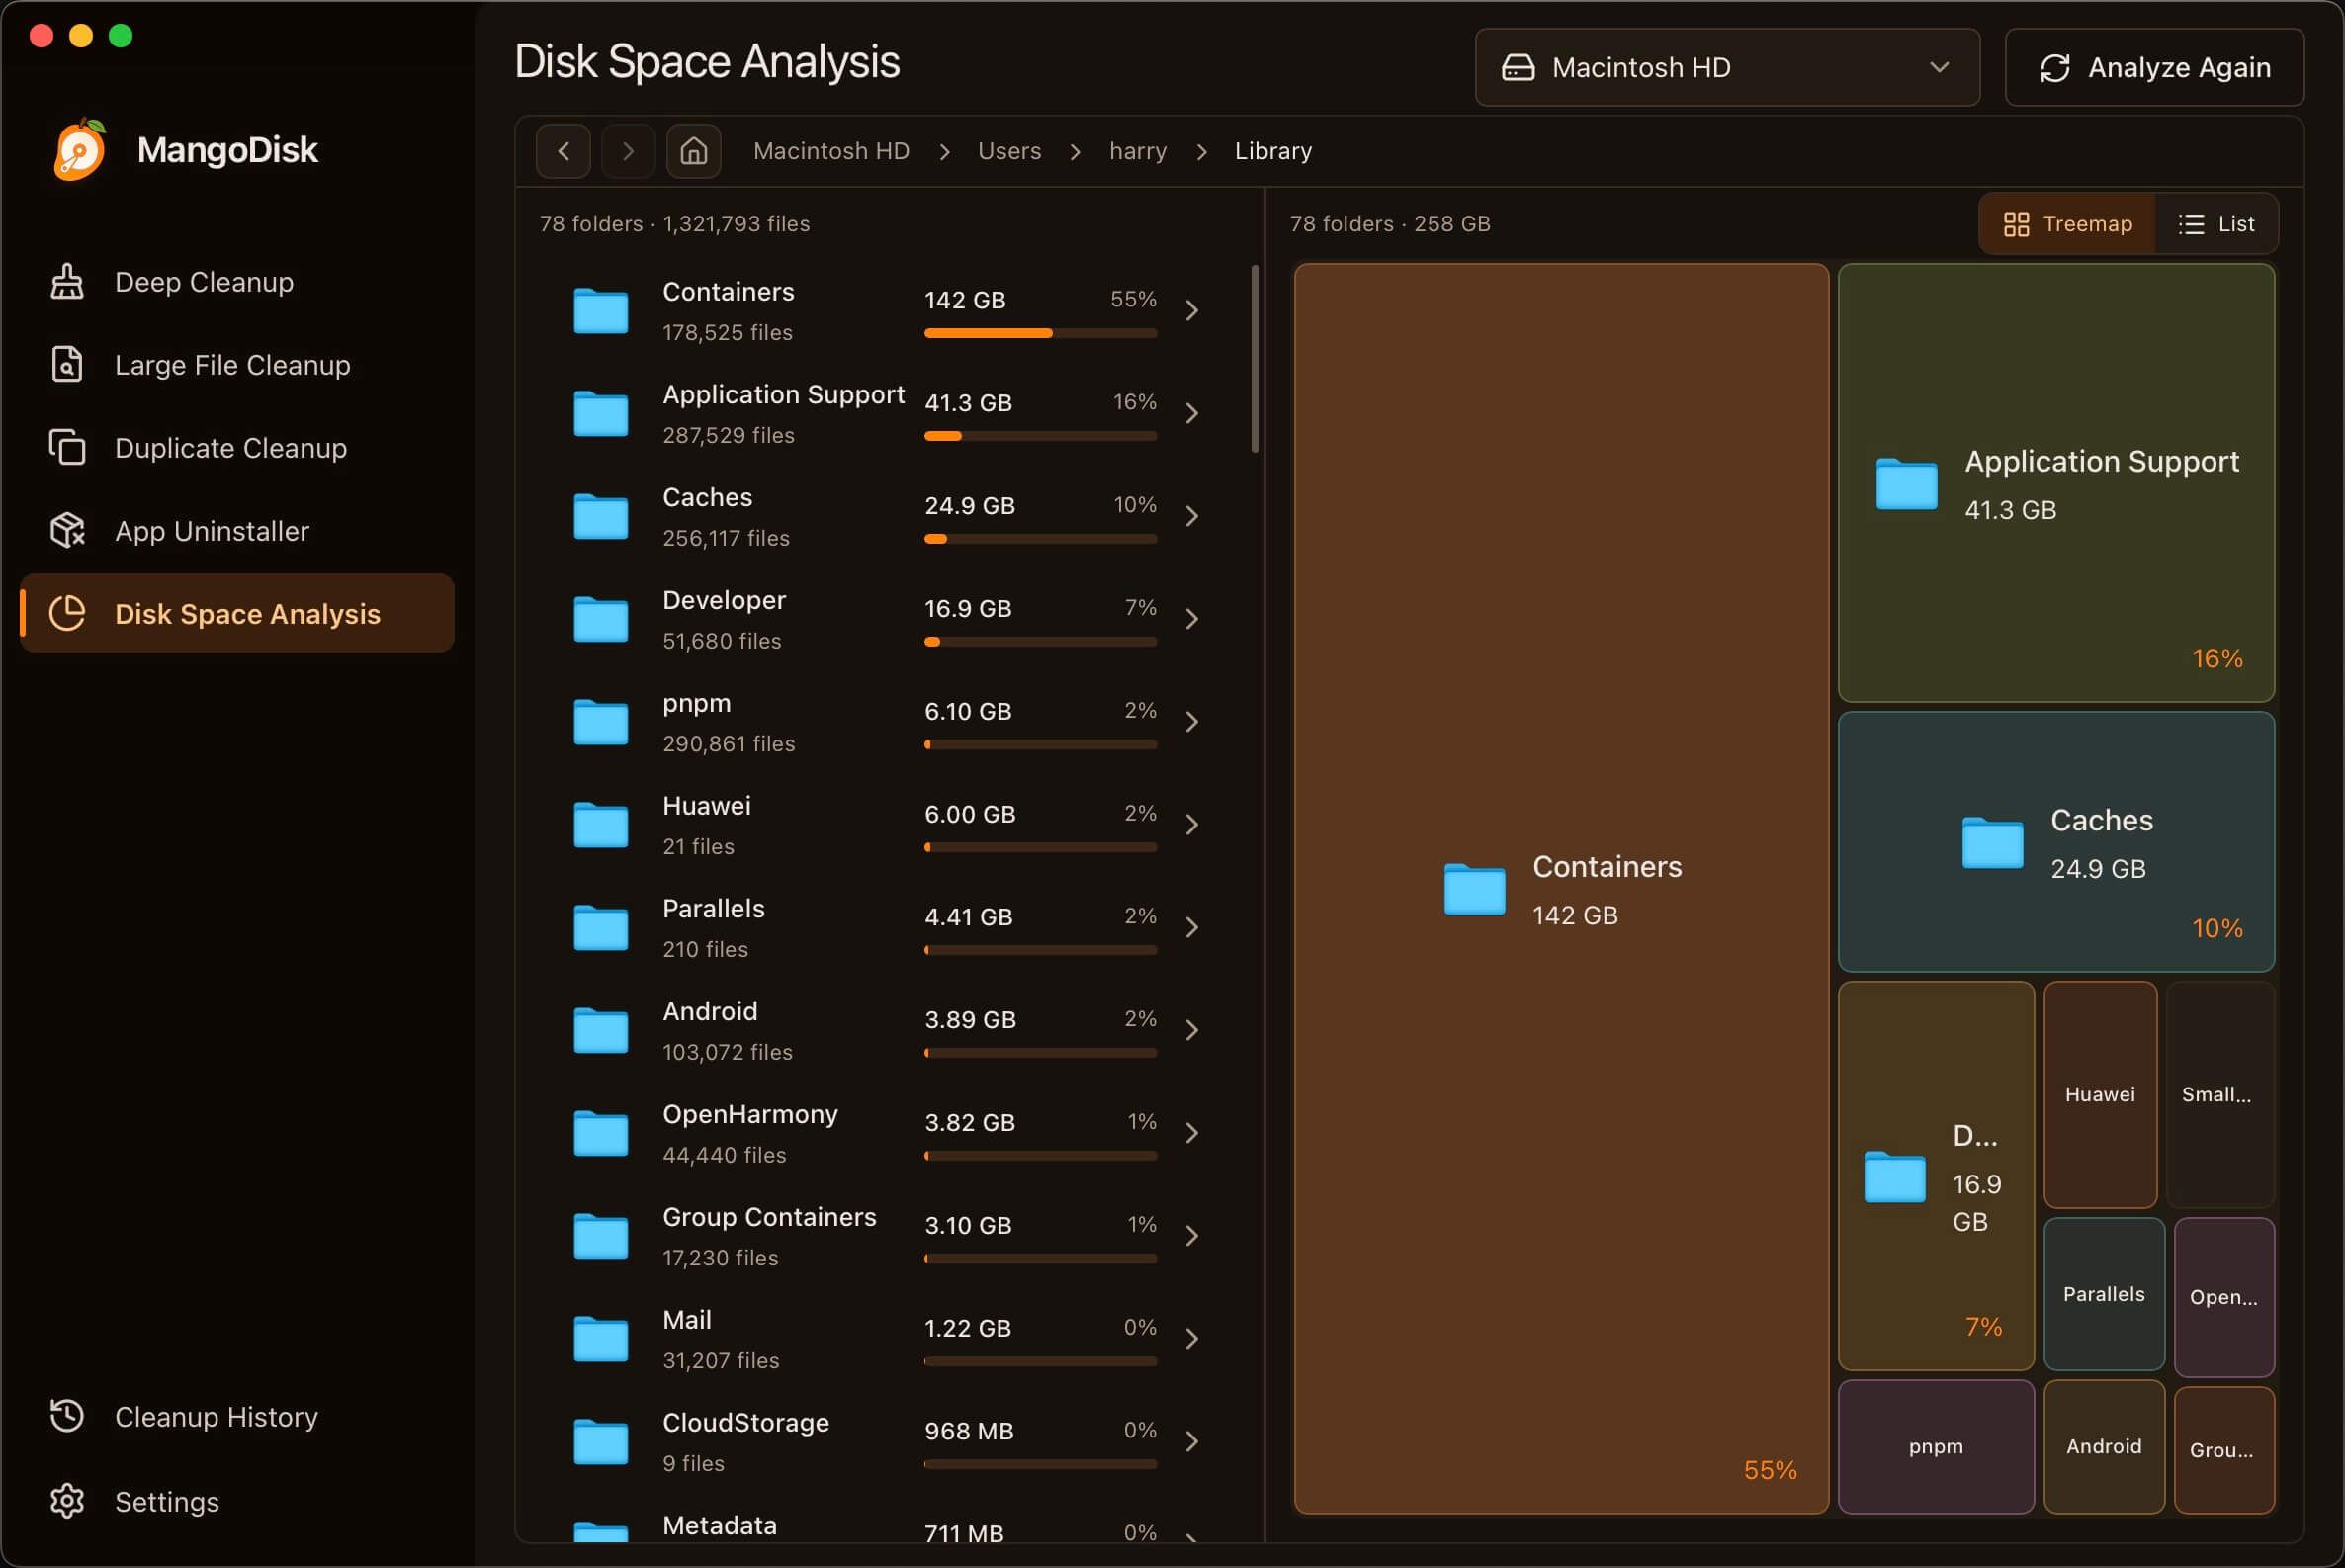Screen dimensions: 2345x1568
Task: Click the Application Support folder icon in list
Action: click(x=601, y=414)
